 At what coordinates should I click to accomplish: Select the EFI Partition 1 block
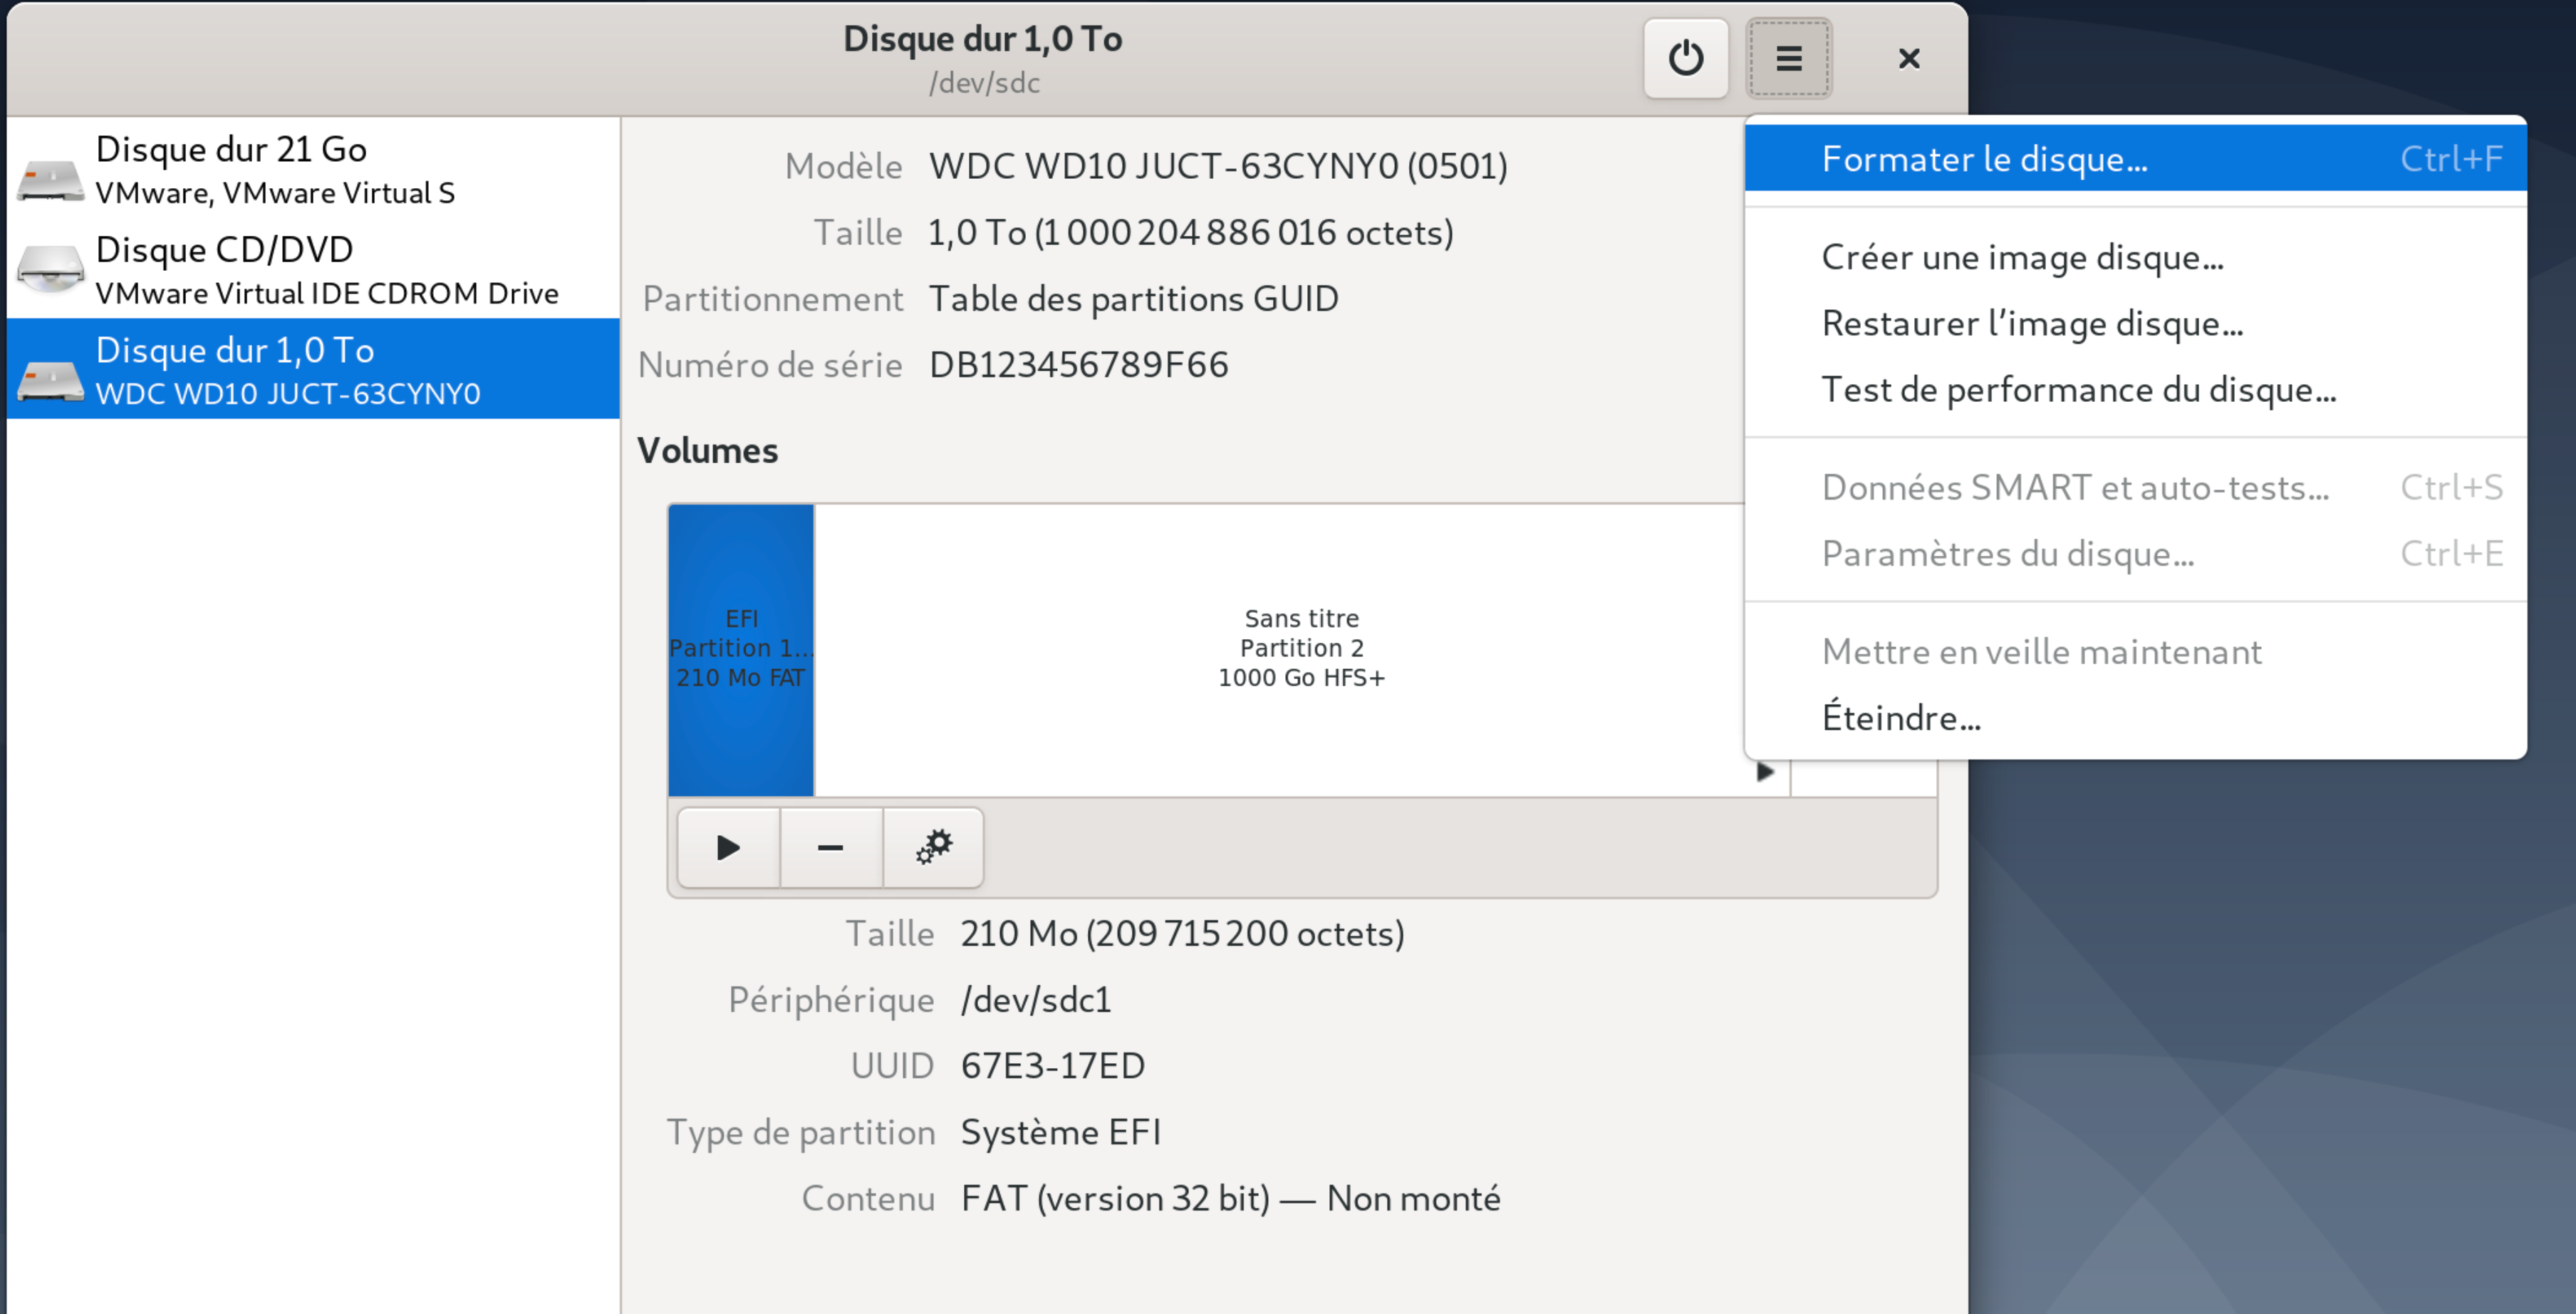(x=741, y=649)
